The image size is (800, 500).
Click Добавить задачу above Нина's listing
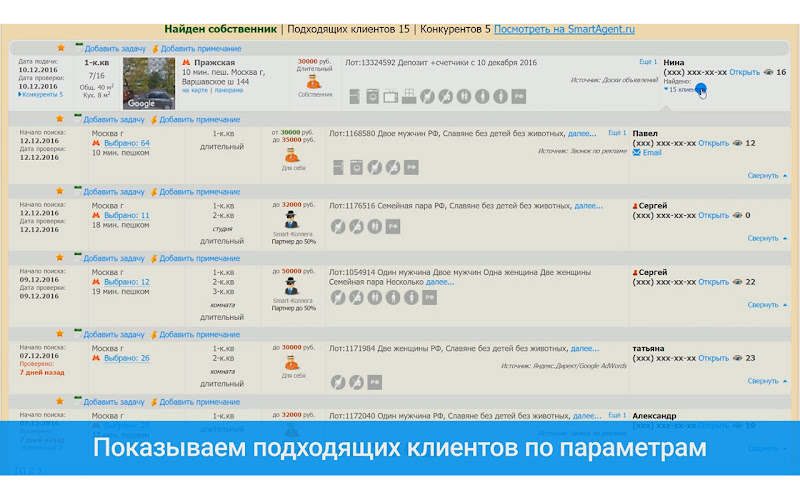[x=115, y=48]
